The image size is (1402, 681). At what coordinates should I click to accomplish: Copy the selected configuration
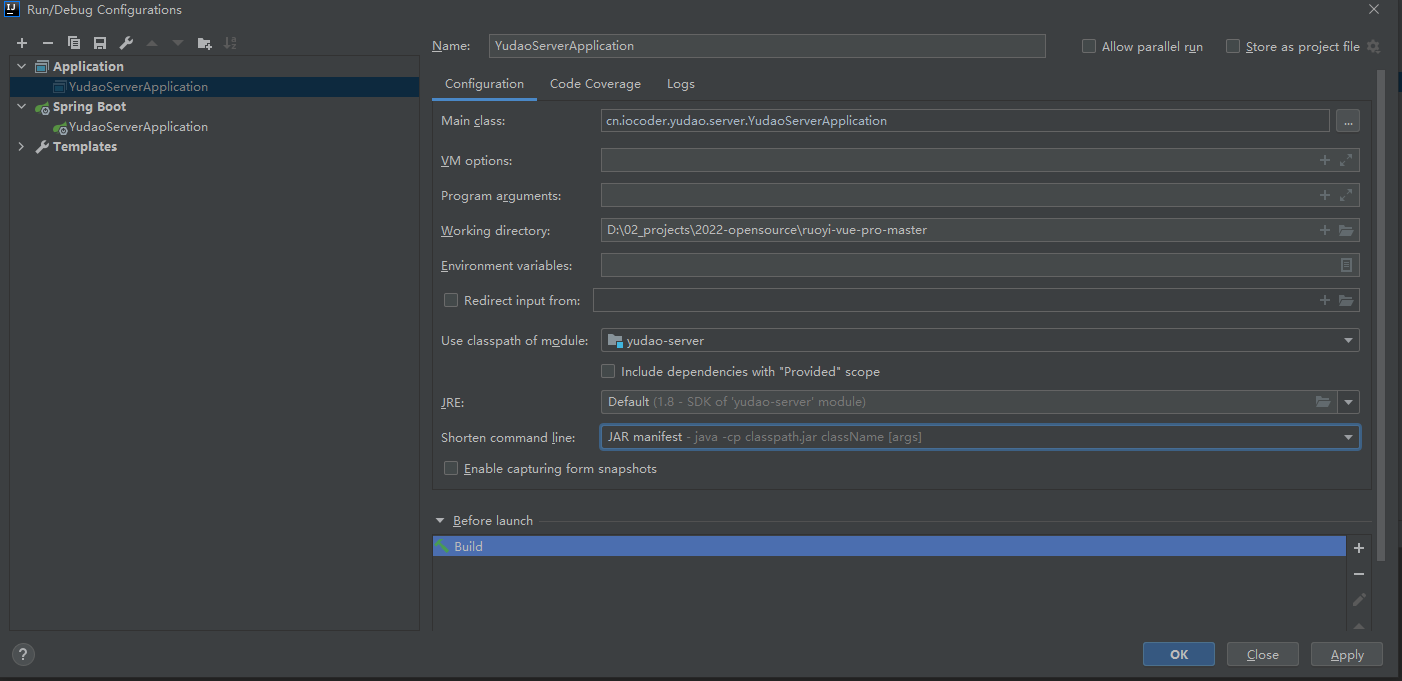[x=74, y=43]
